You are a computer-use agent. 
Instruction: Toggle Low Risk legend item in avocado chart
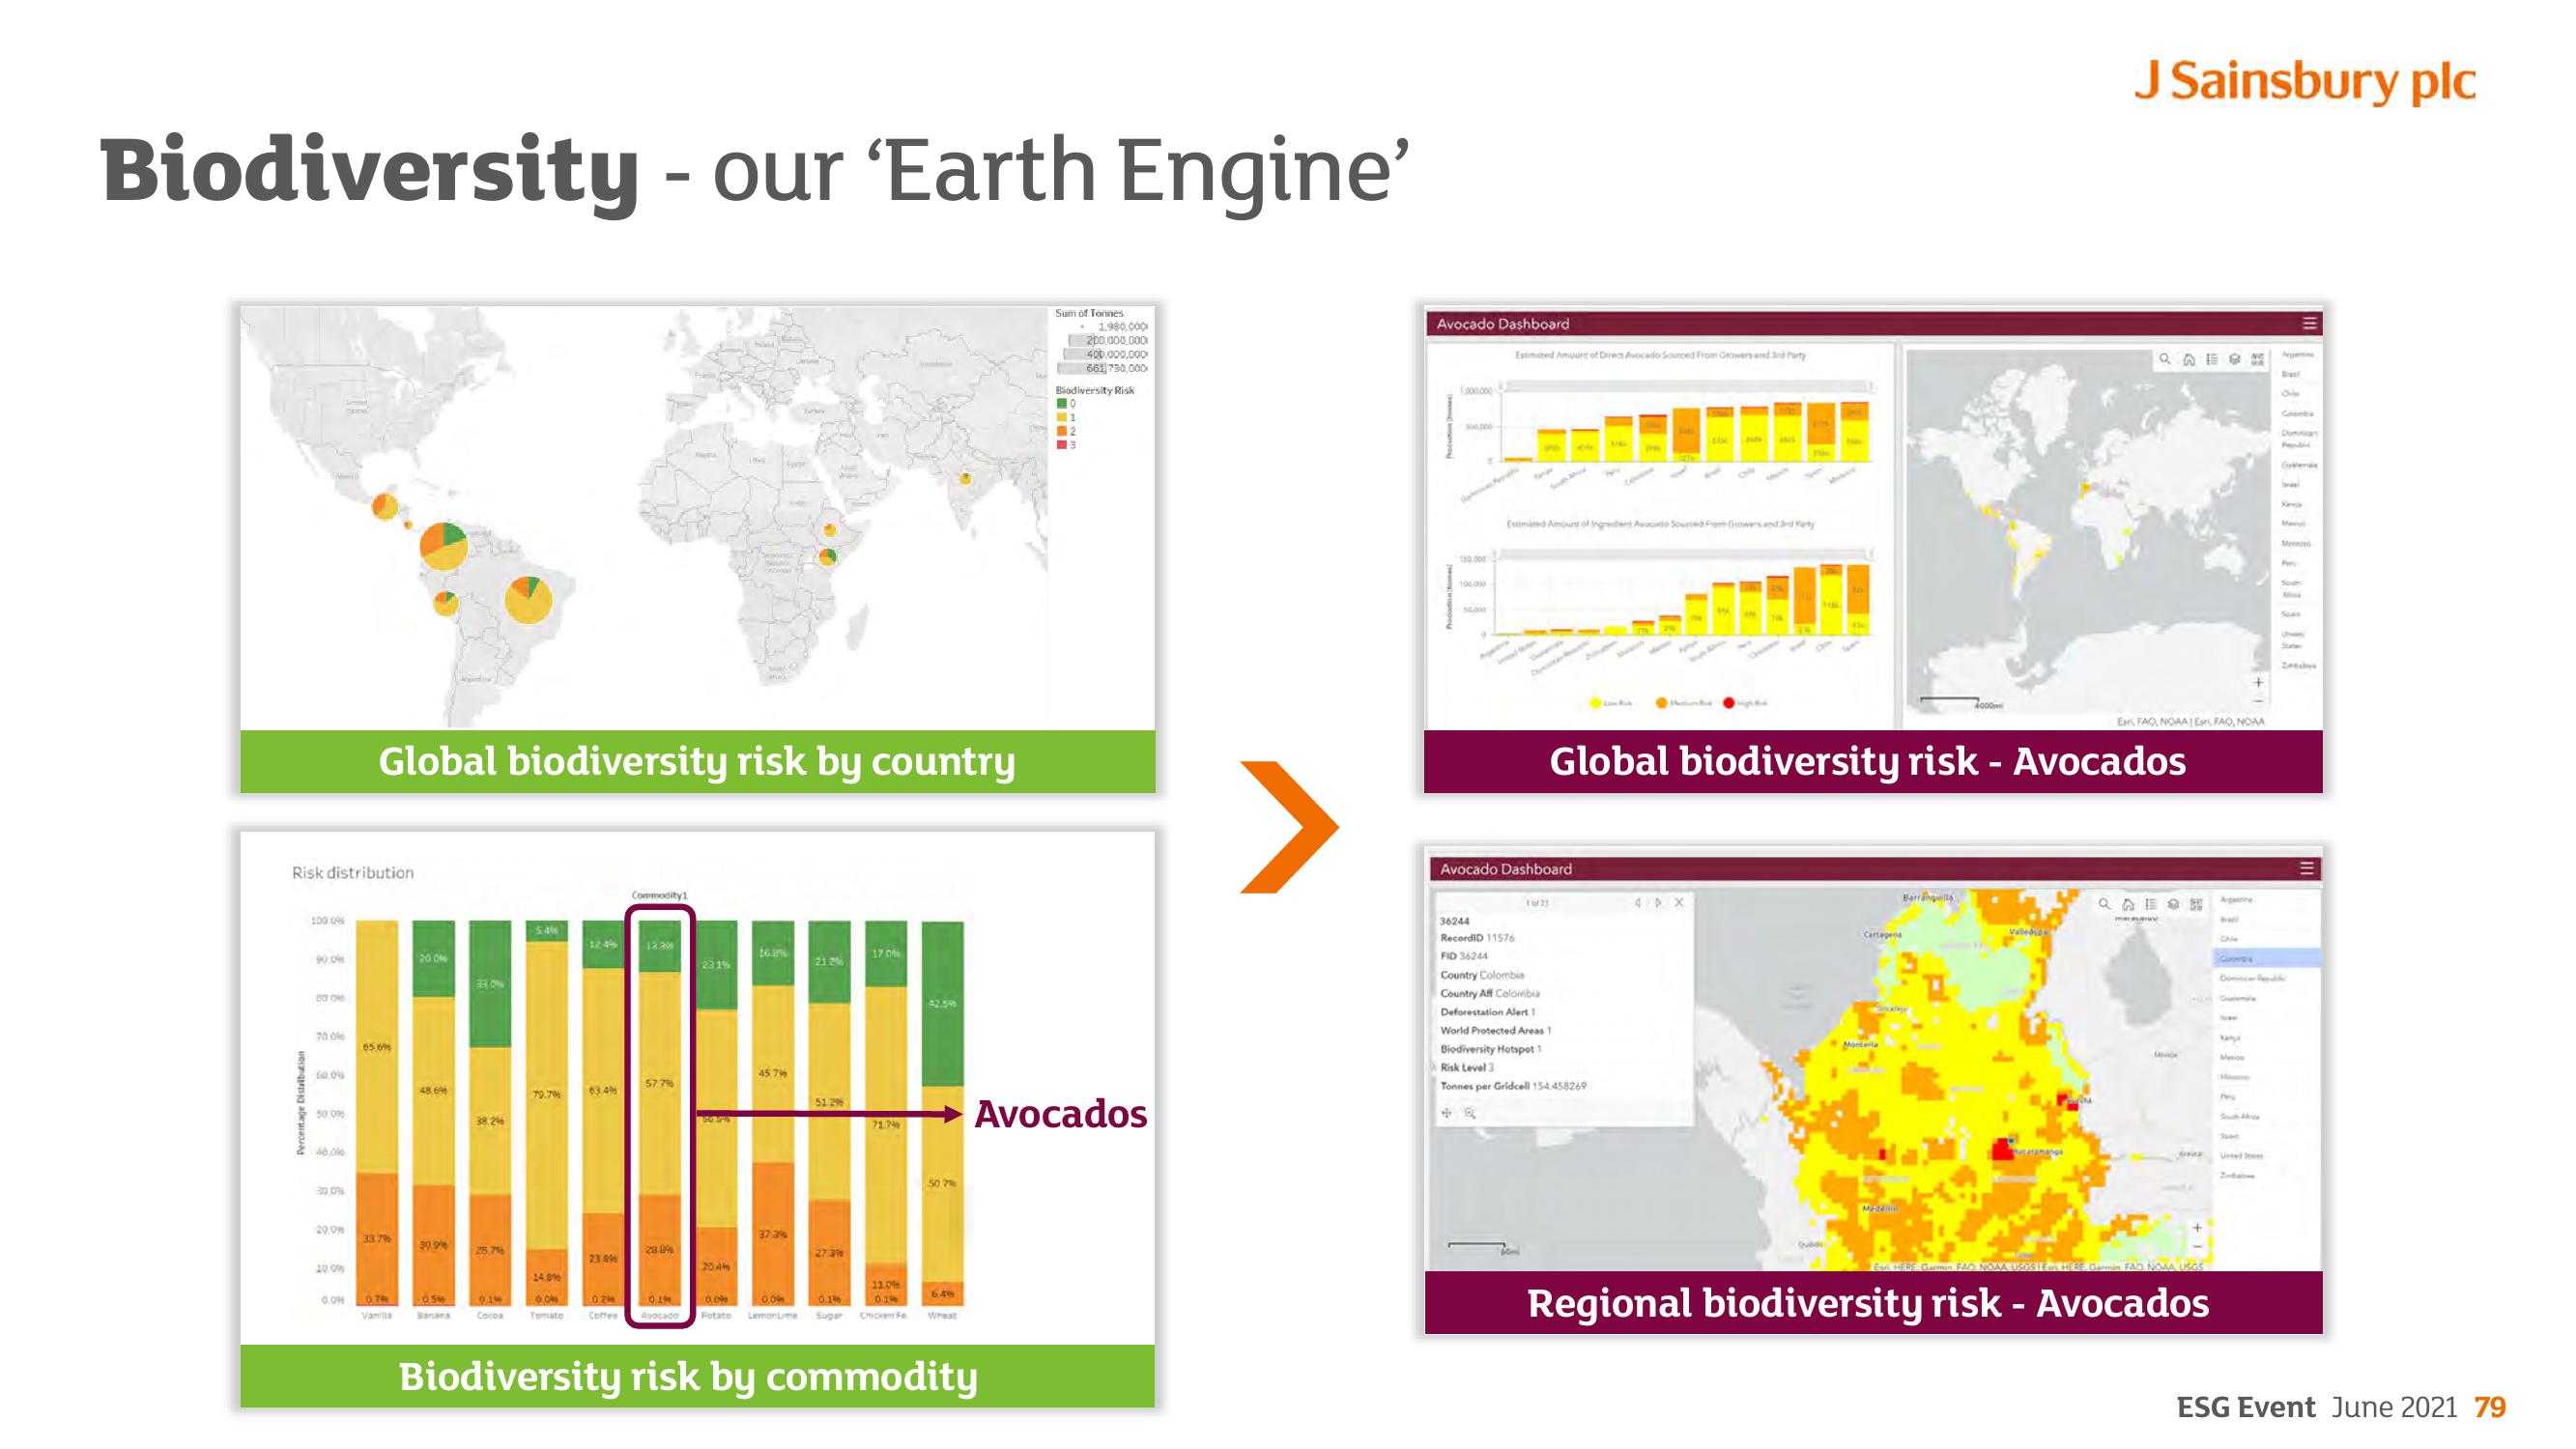point(1611,703)
